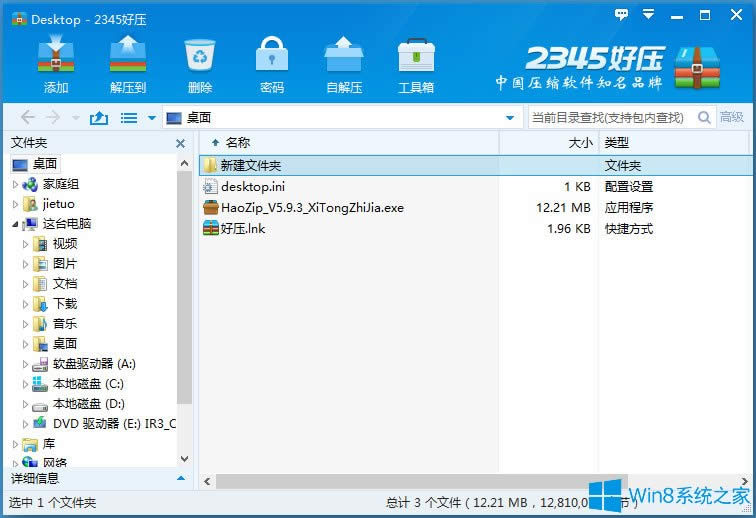Click the 解压到 (Extract to) icon

[x=128, y=62]
